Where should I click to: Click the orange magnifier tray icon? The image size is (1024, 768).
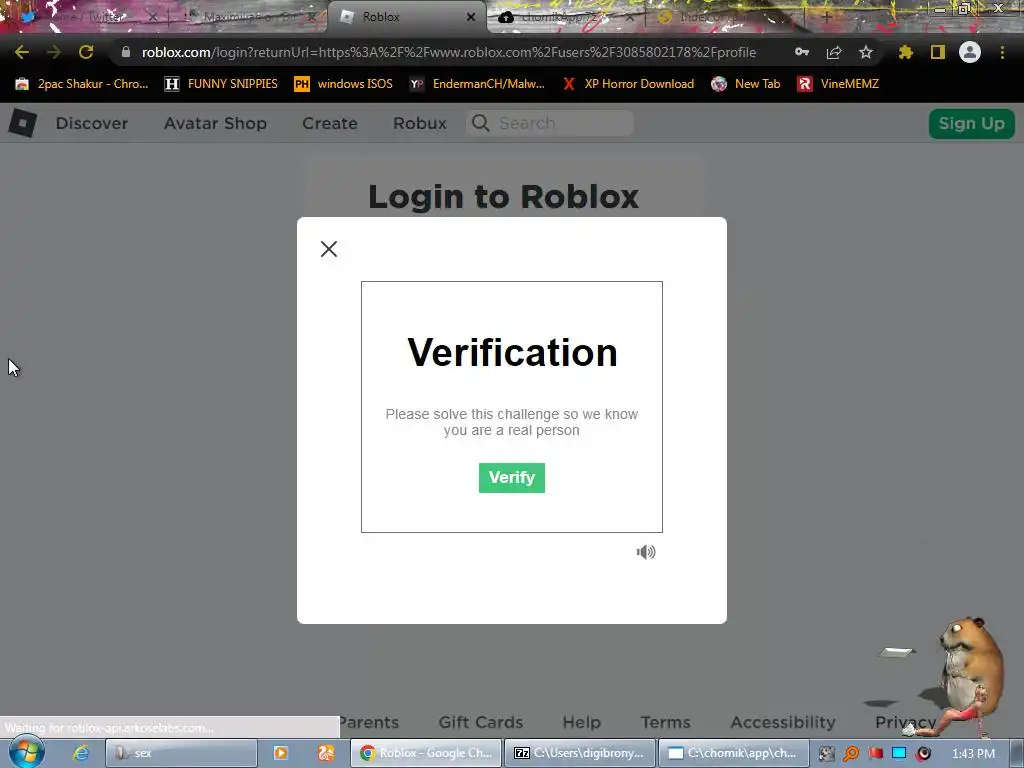click(x=851, y=754)
